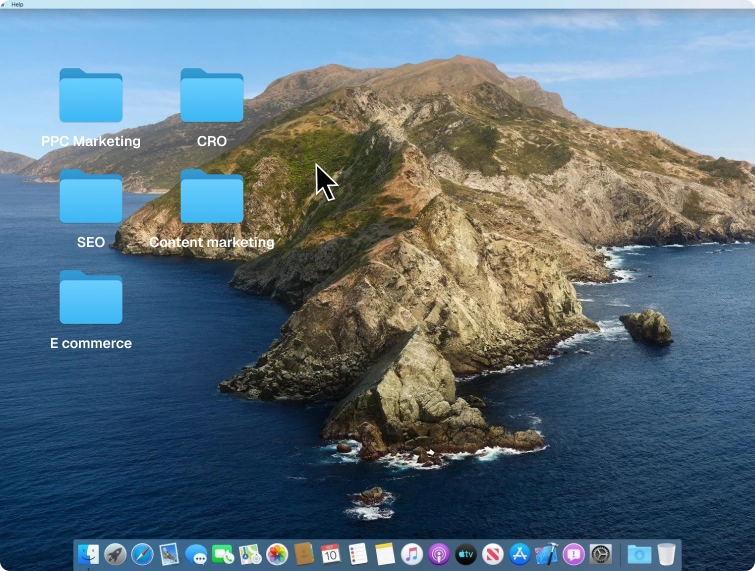Click the PPC Marketing folder label
Image resolution: width=755 pixels, height=571 pixels.
[x=91, y=141]
